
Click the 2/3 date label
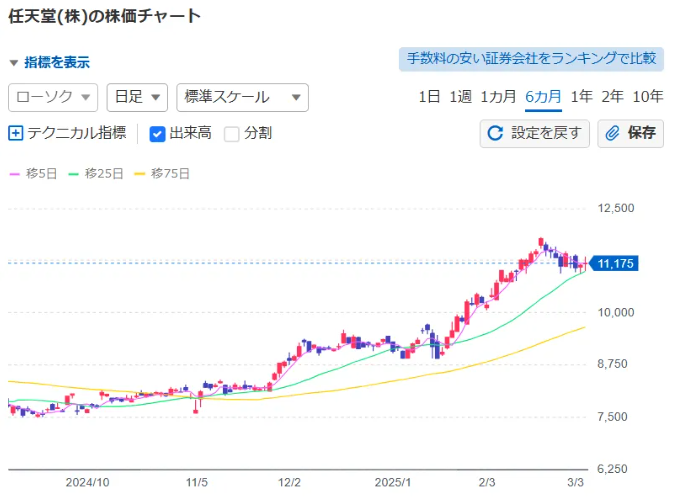click(x=487, y=482)
